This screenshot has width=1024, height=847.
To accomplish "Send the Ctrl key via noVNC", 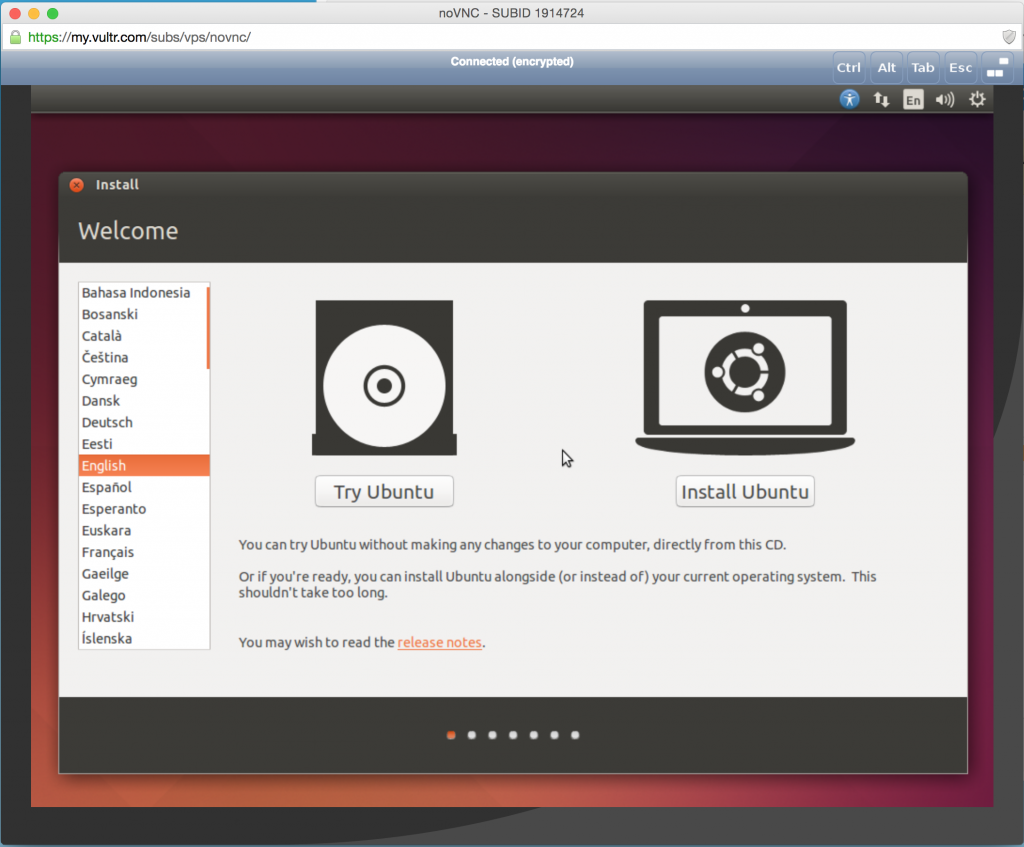I will (848, 67).
